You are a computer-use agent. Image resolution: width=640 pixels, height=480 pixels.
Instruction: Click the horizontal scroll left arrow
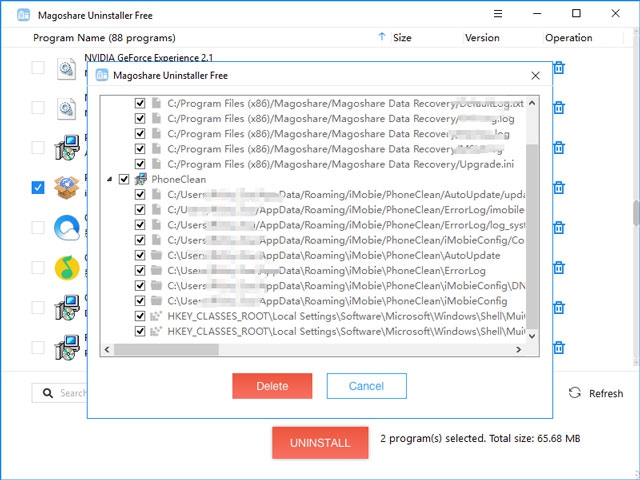click(x=107, y=349)
